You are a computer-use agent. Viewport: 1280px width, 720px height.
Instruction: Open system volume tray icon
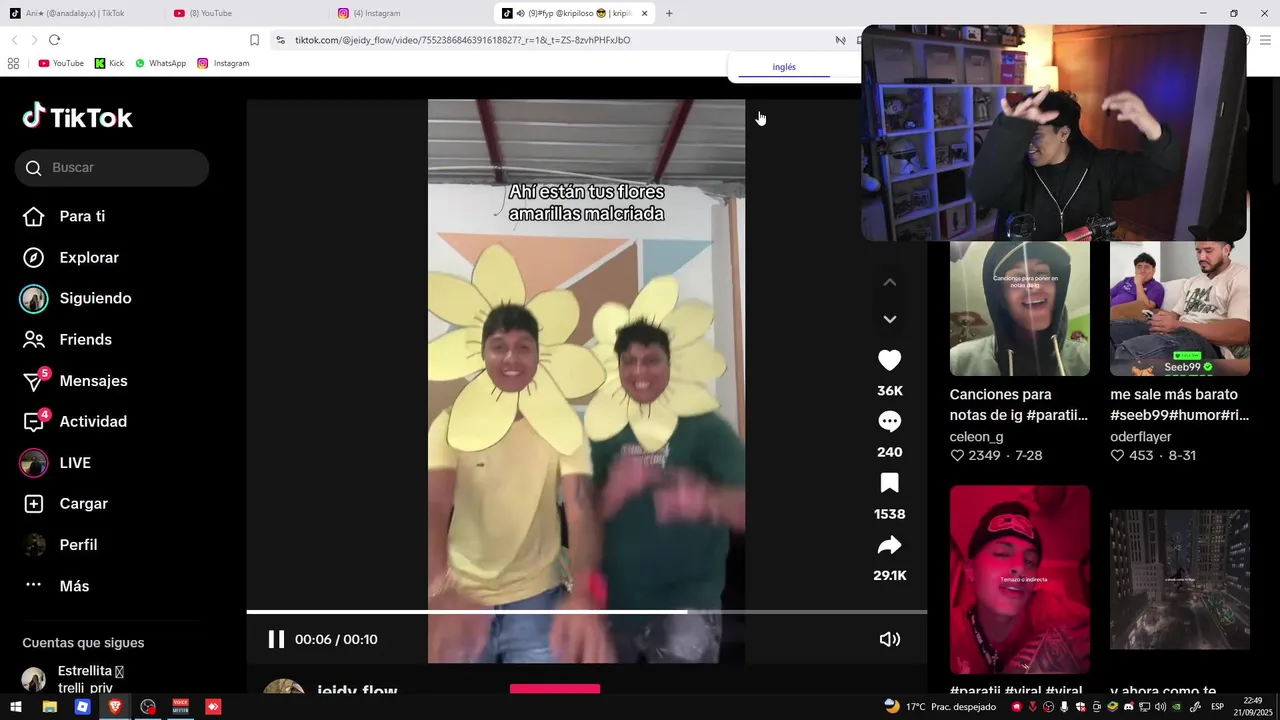click(x=1160, y=707)
